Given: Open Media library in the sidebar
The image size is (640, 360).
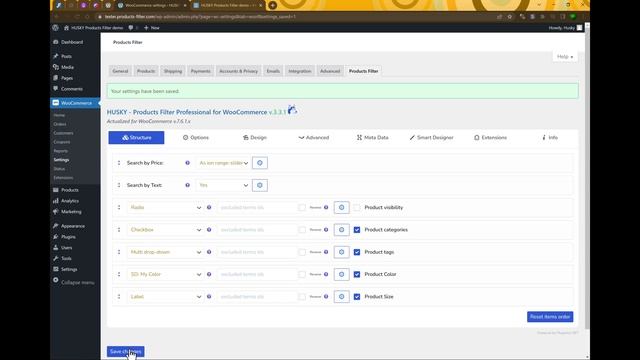Looking at the screenshot, I should click(67, 67).
